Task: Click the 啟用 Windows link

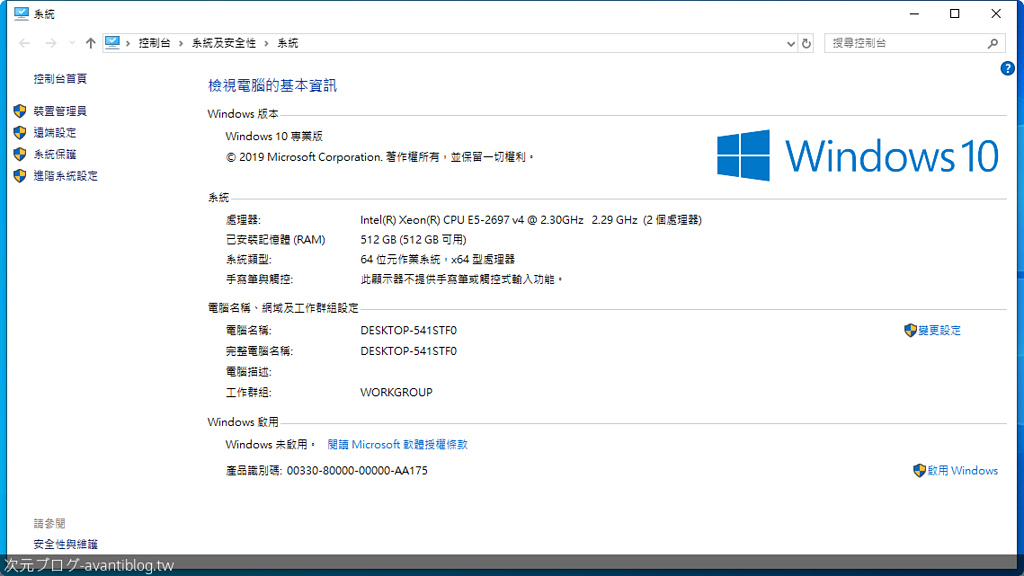Action: tap(963, 471)
